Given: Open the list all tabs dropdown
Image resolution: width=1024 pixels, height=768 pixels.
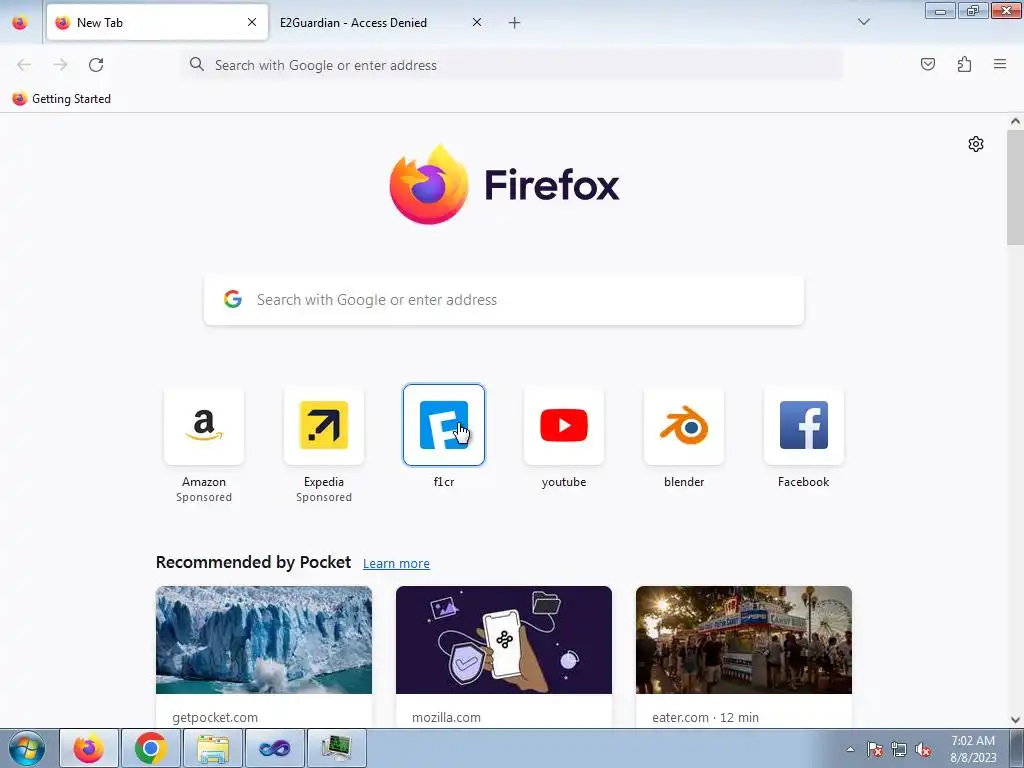Looking at the screenshot, I should 863,22.
